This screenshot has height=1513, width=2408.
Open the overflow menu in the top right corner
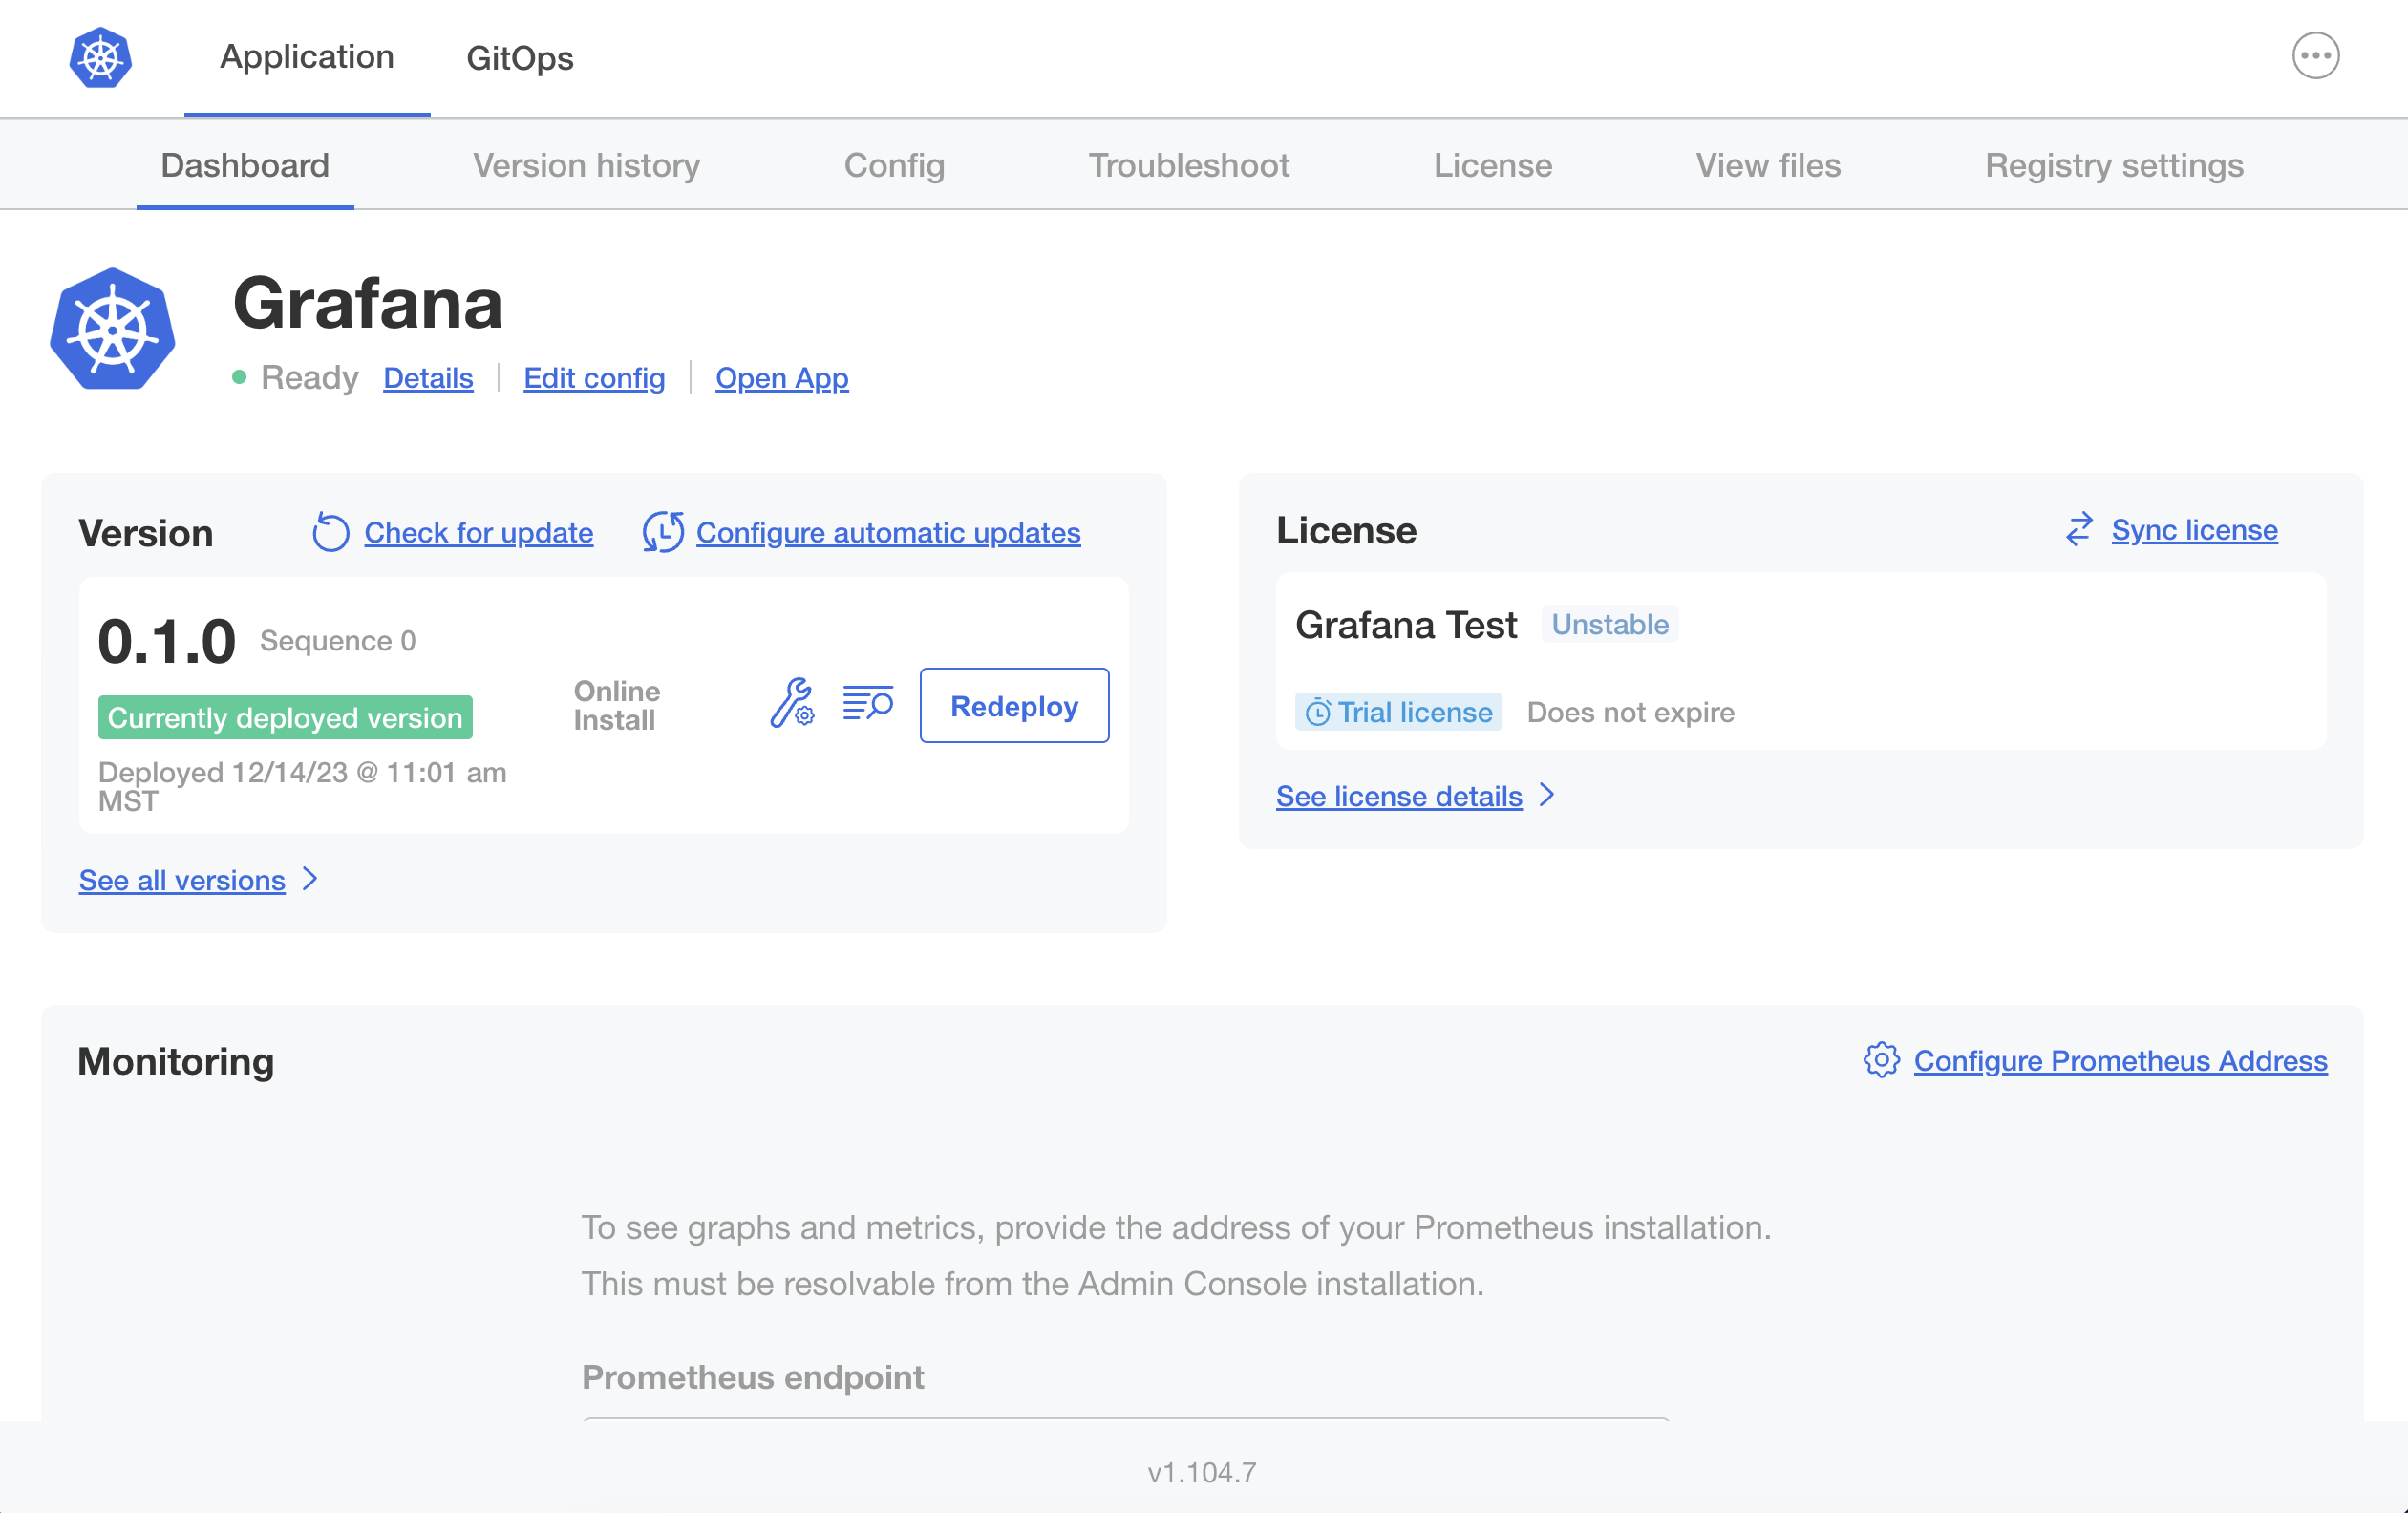pos(2316,56)
